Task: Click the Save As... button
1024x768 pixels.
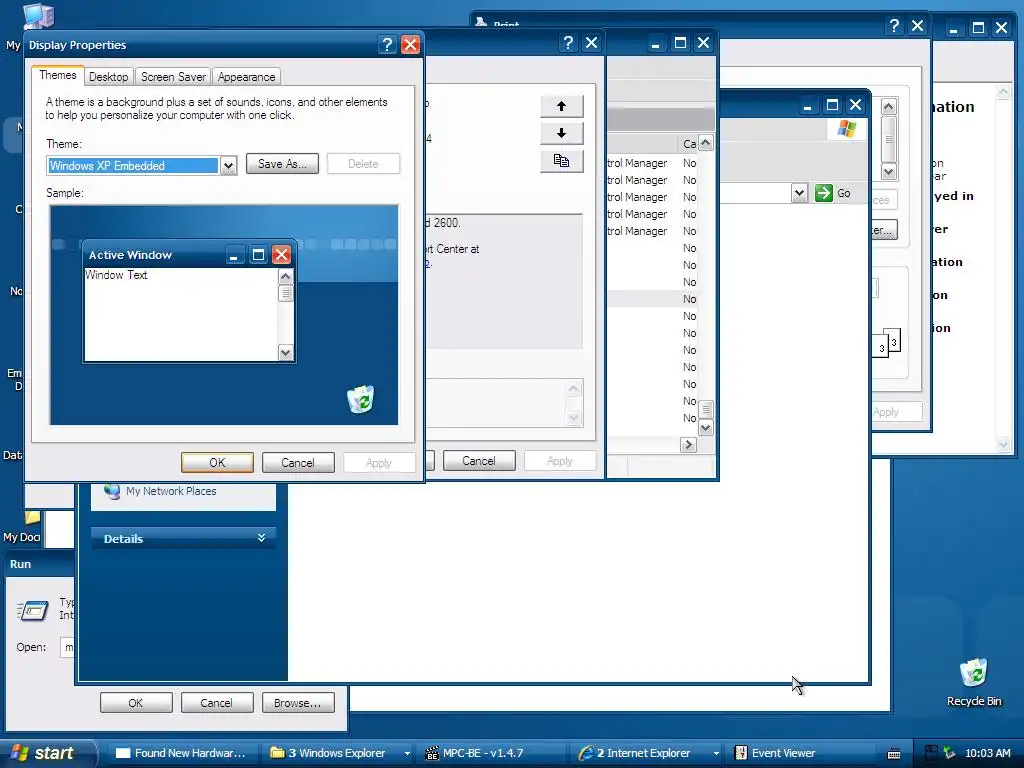Action: click(282, 164)
